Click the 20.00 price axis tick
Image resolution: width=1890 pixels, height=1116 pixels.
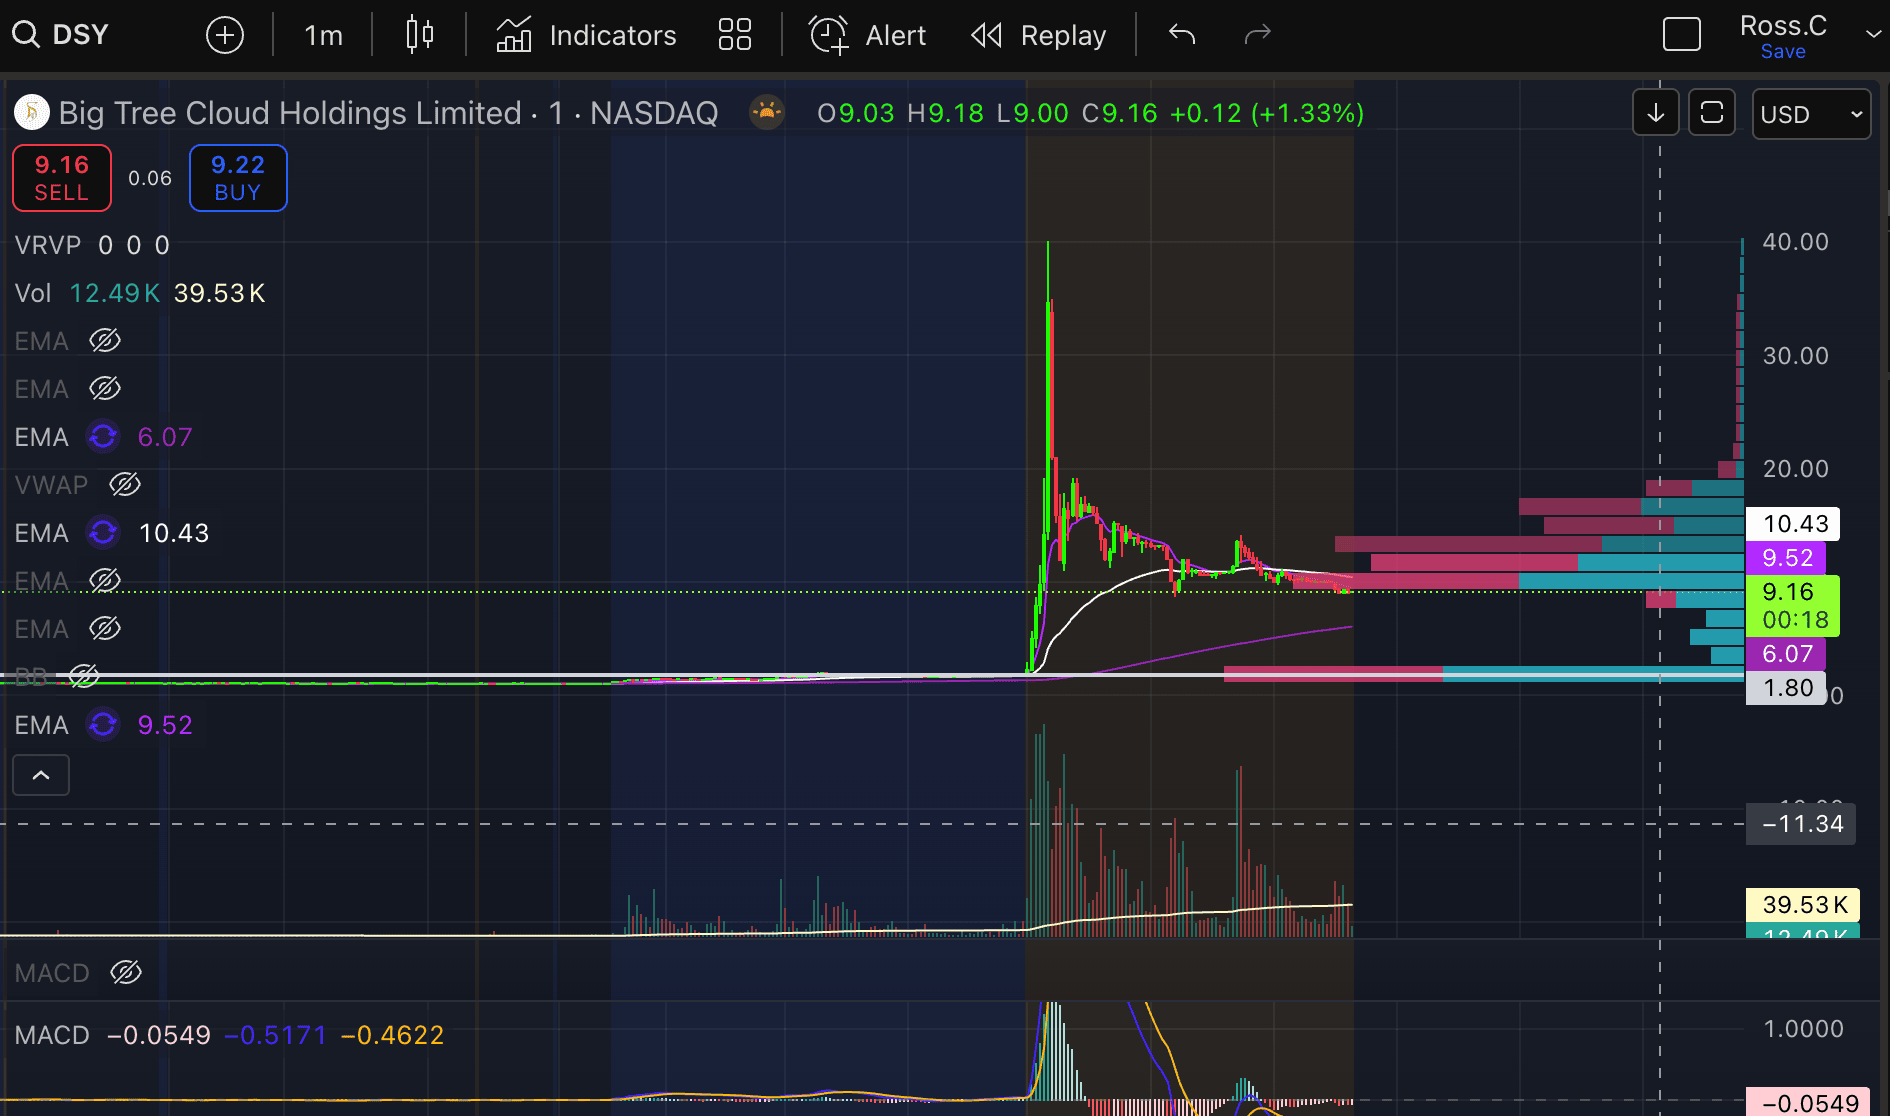click(1795, 469)
